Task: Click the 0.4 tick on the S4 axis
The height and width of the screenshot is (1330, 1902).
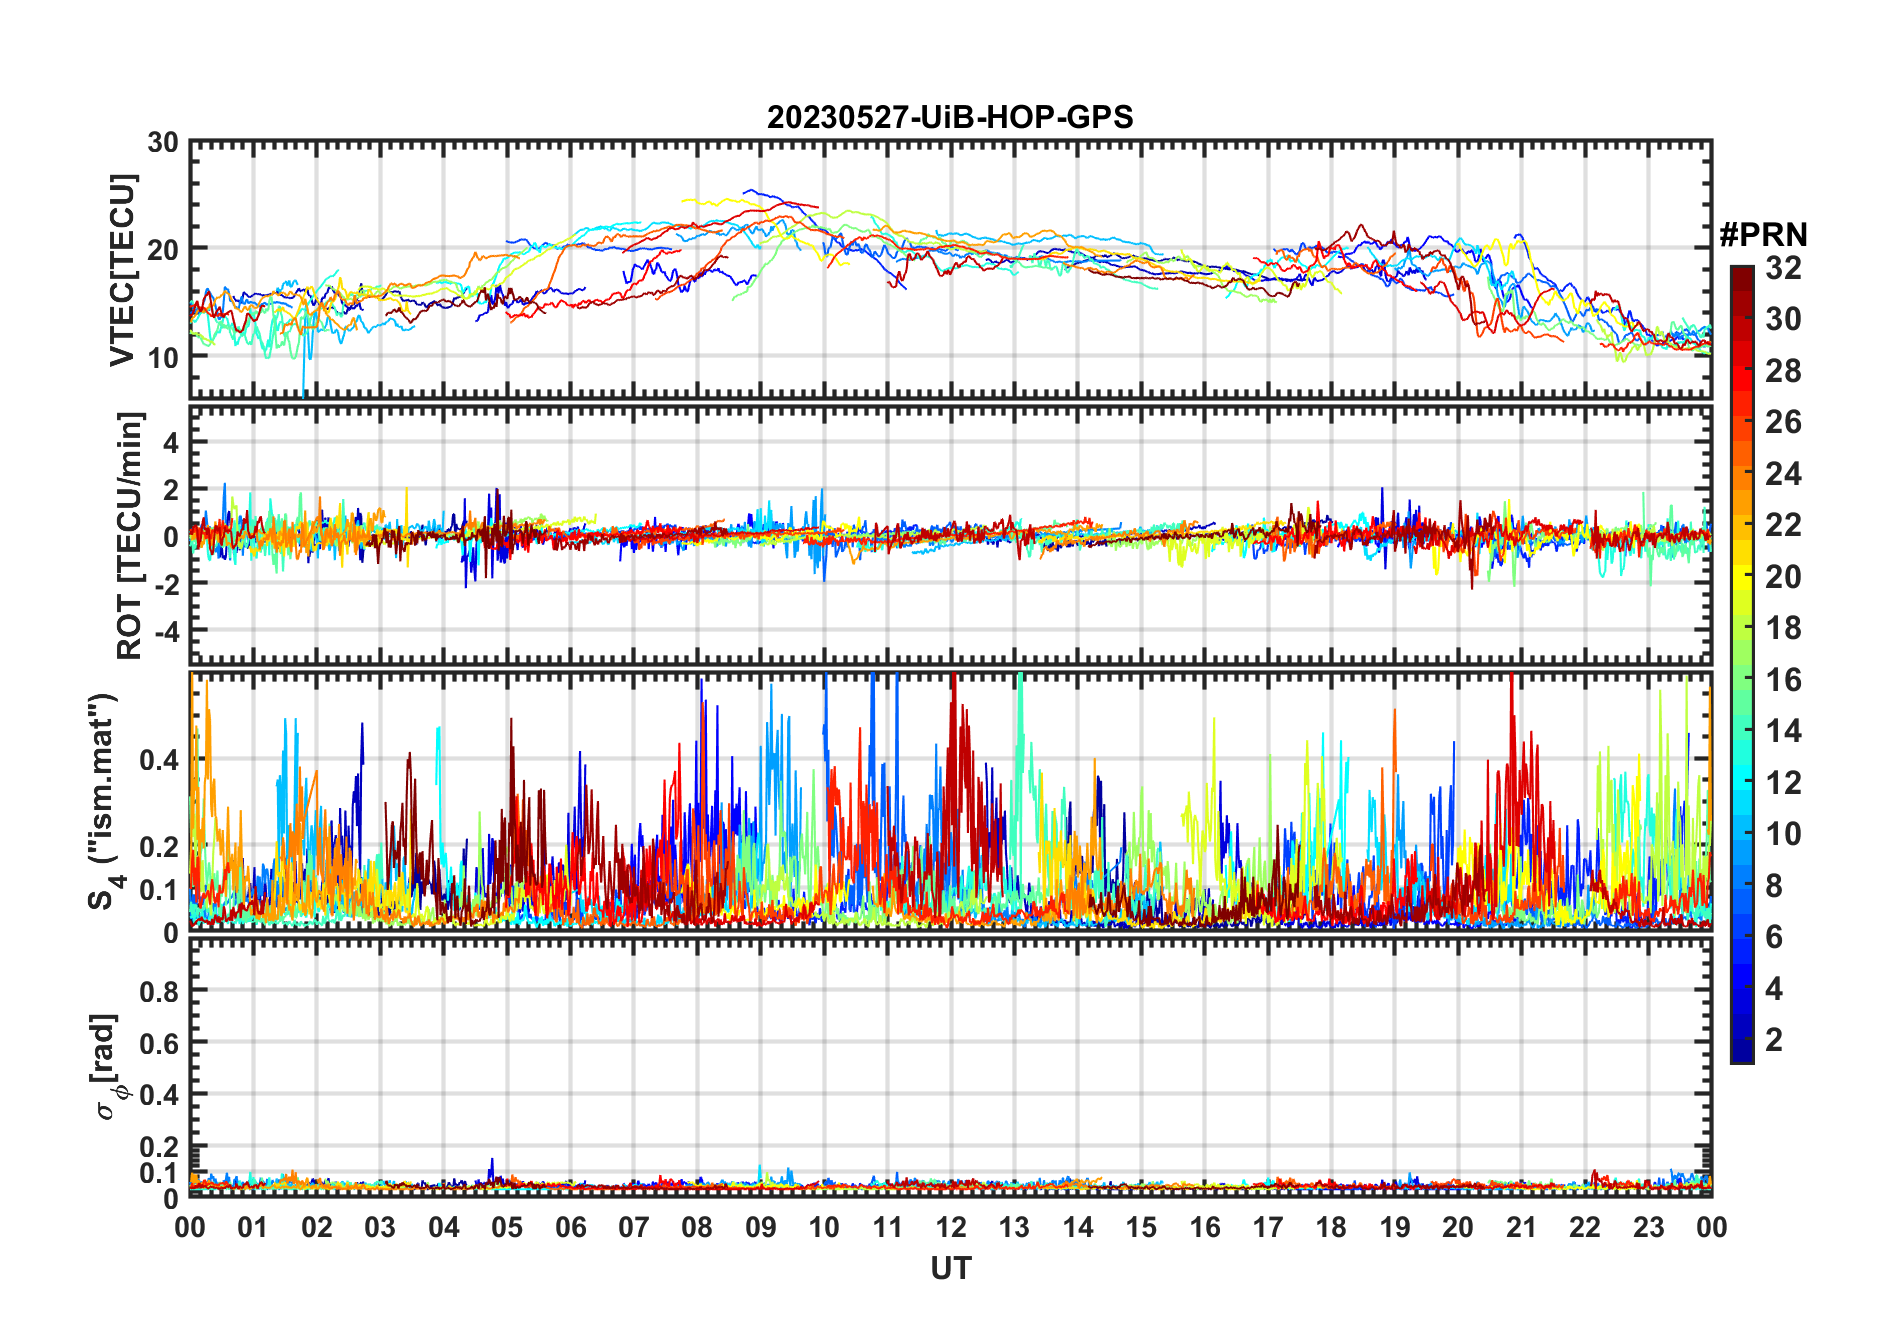Action: pos(159,760)
